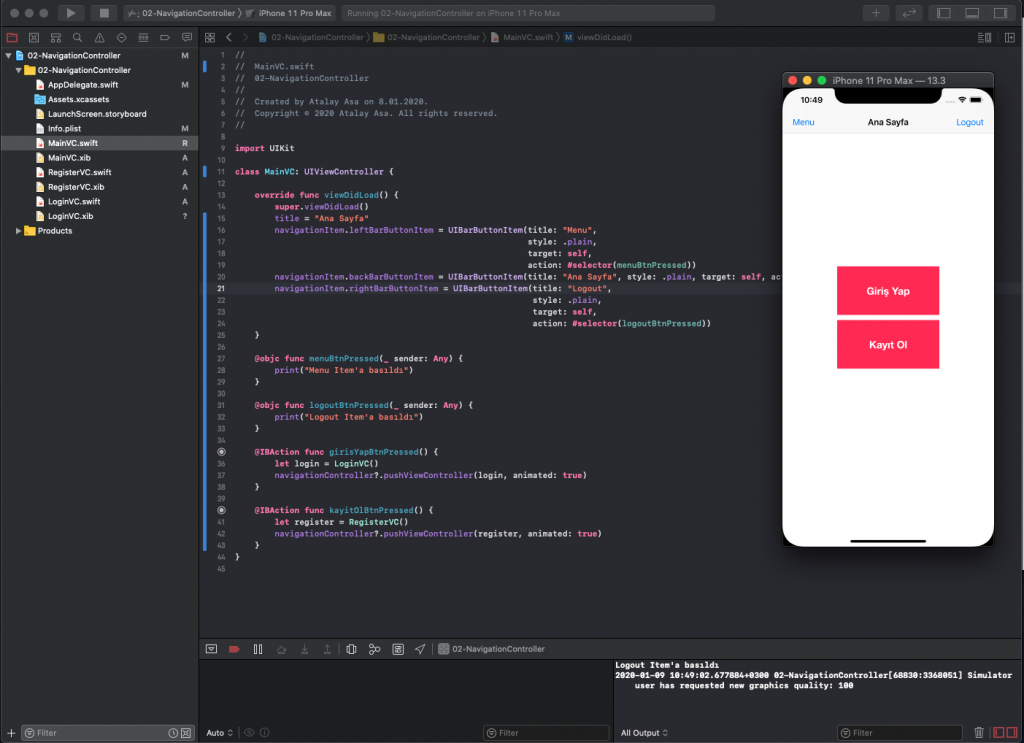
Task: Clear the console with the trash icon
Action: click(979, 733)
